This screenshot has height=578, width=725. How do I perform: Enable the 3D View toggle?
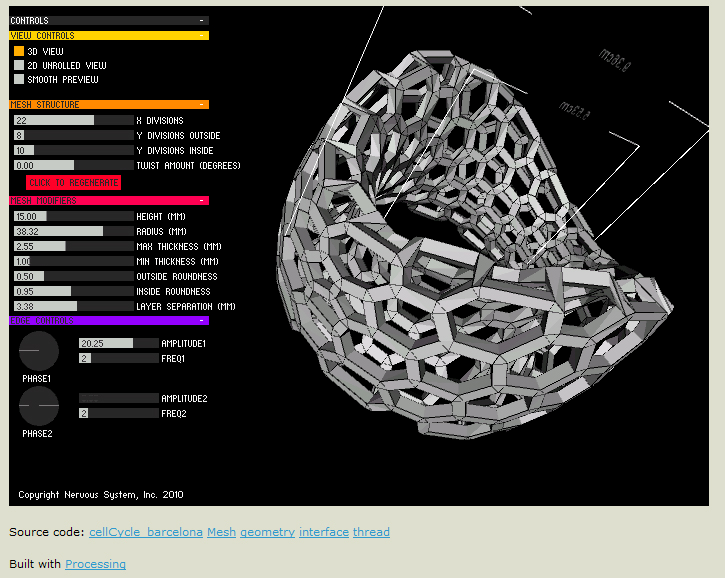19,51
